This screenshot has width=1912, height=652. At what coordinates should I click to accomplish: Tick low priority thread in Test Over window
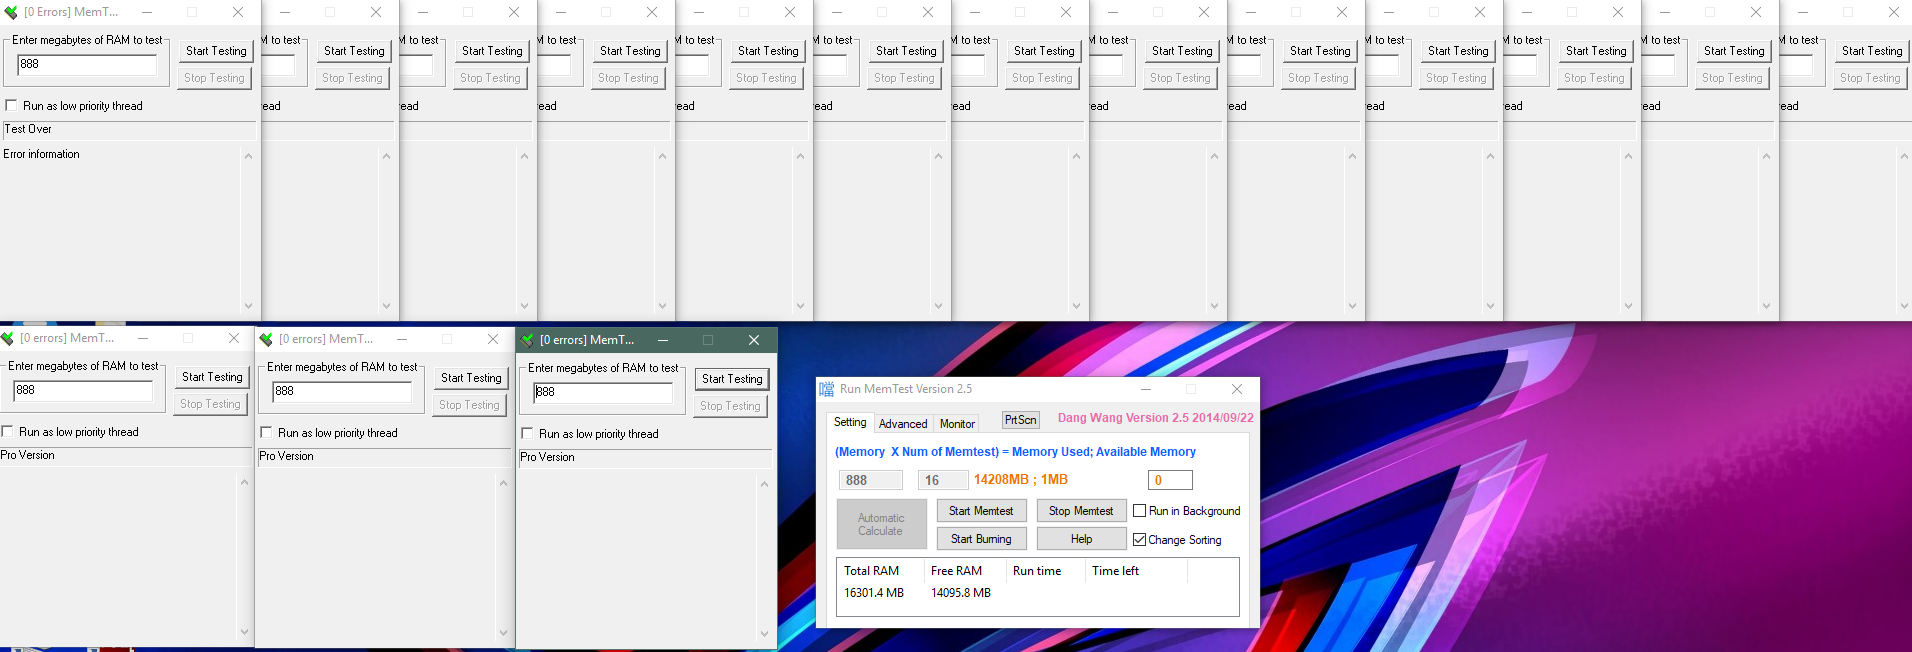[x=11, y=105]
